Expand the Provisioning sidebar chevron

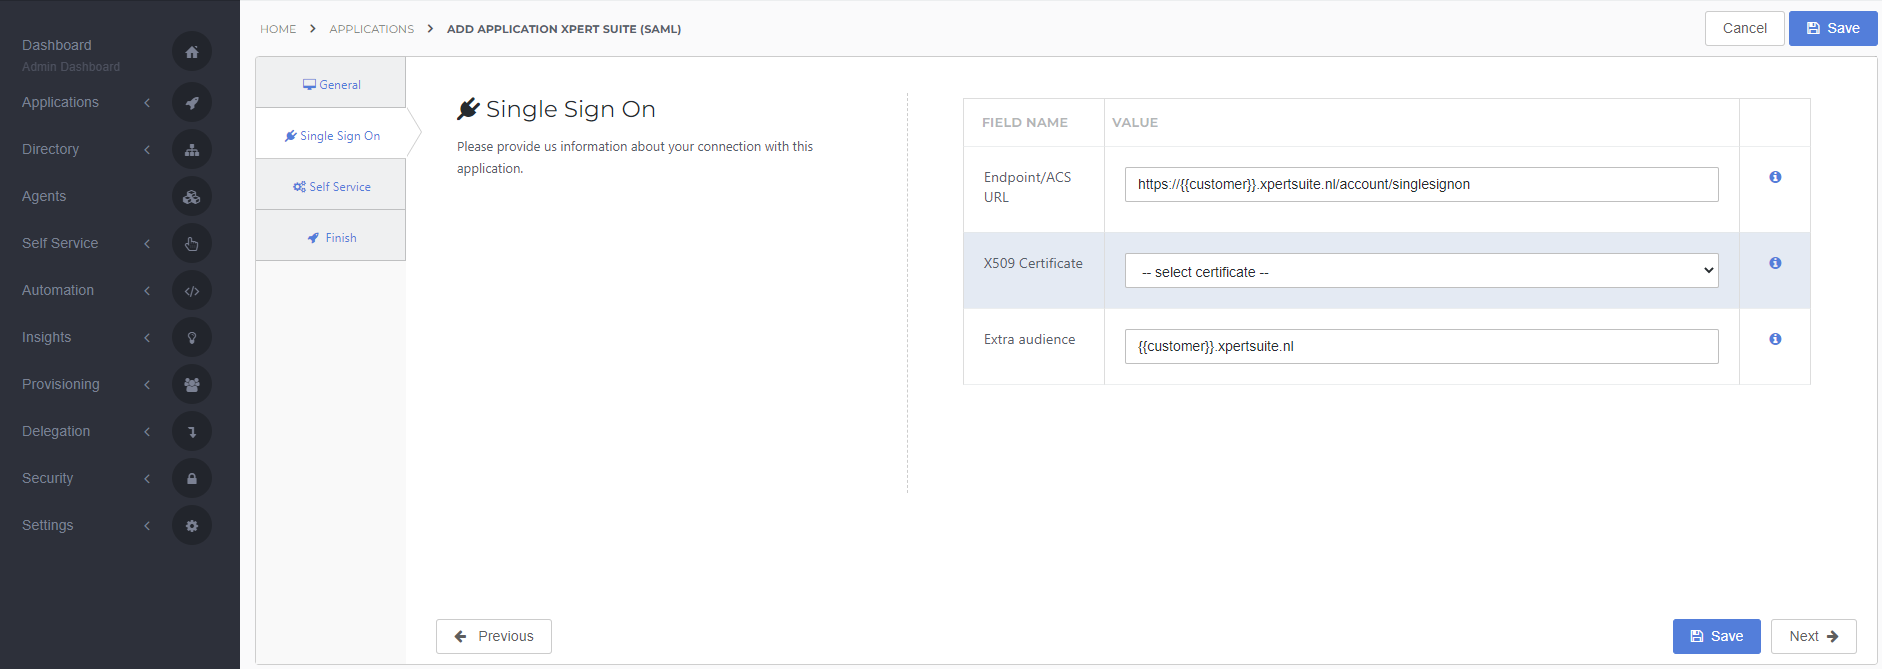[x=147, y=384]
